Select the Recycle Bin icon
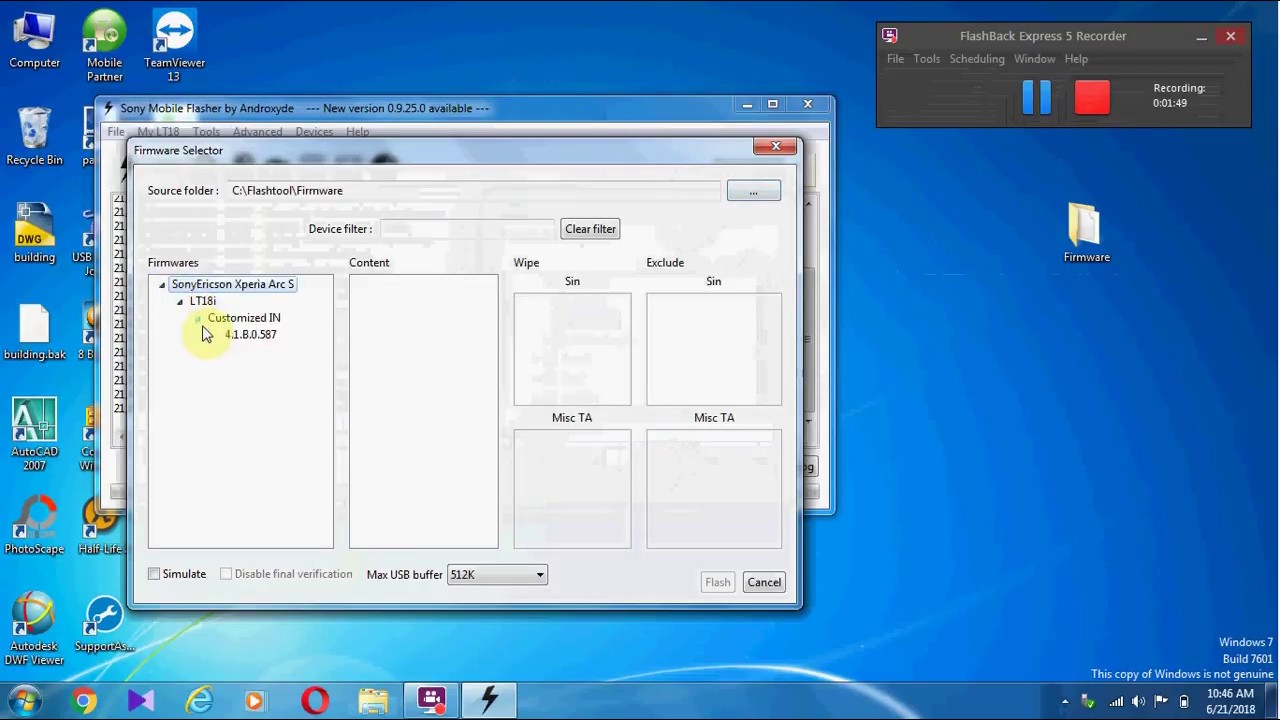The height and width of the screenshot is (720, 1280). (34, 137)
